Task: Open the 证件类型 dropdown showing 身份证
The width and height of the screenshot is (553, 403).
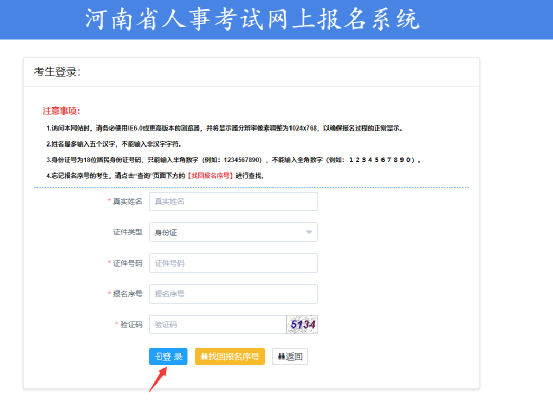Action: click(233, 232)
